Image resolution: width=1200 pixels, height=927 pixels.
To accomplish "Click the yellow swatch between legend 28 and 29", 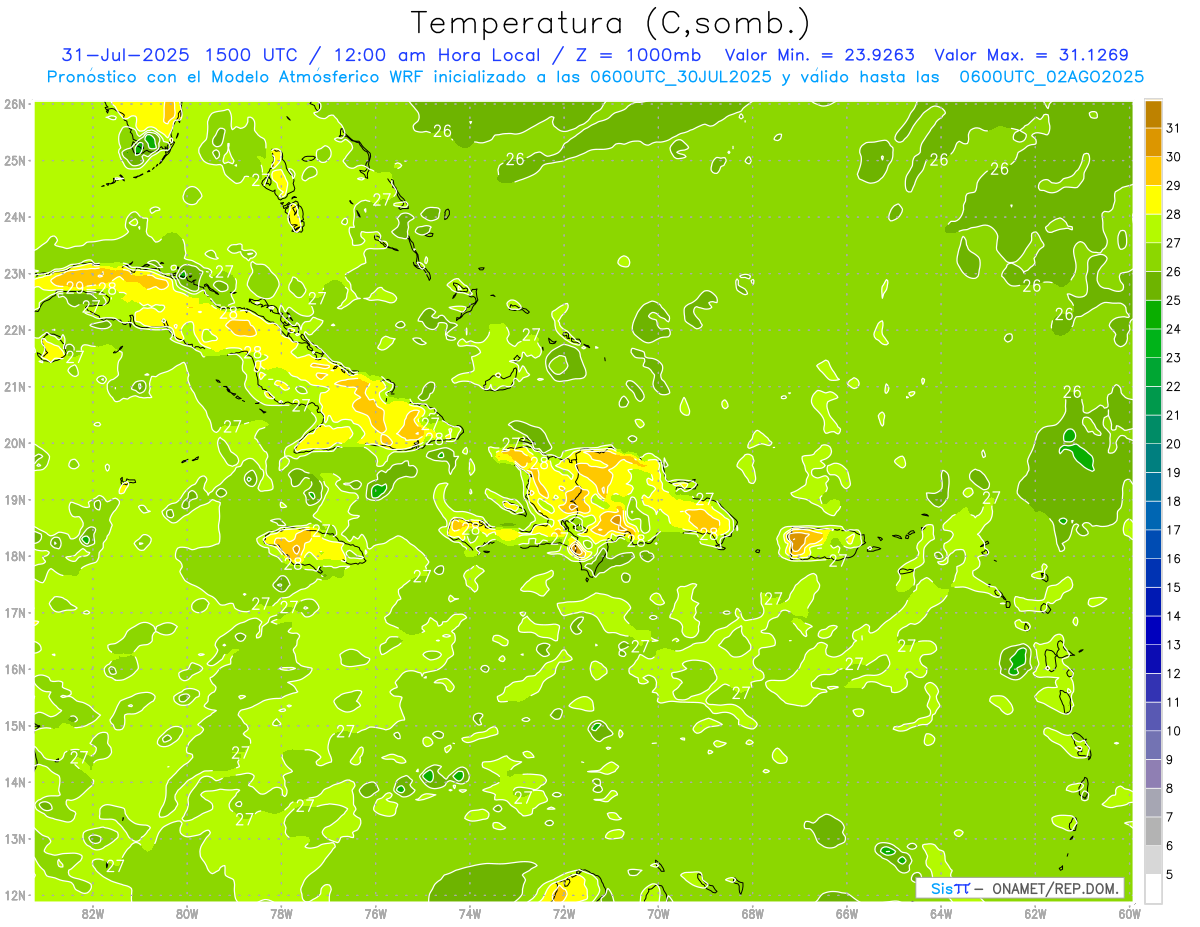I will (x=1153, y=199).
